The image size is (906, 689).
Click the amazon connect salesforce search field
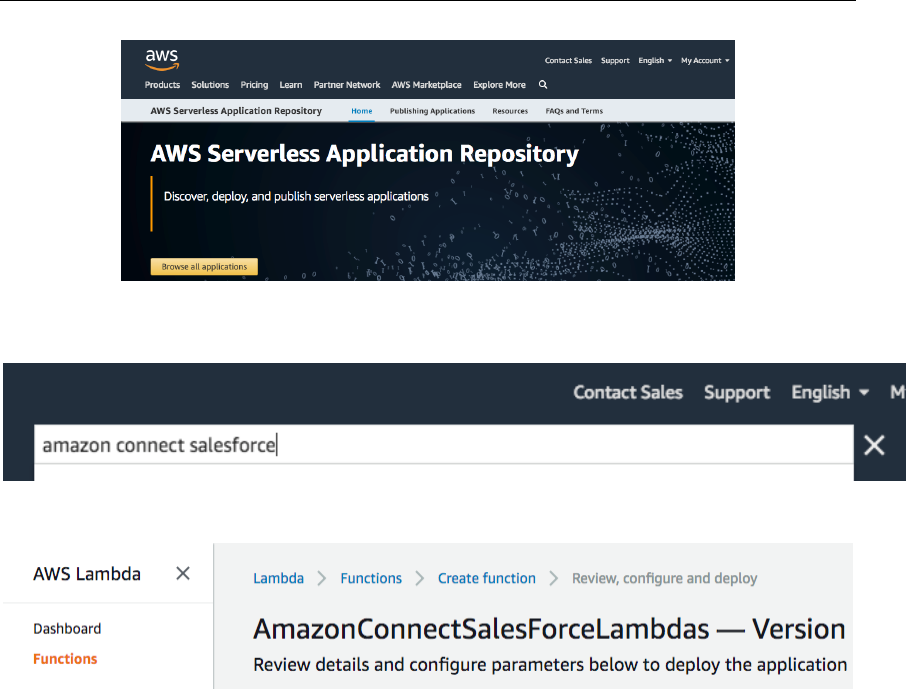point(440,445)
